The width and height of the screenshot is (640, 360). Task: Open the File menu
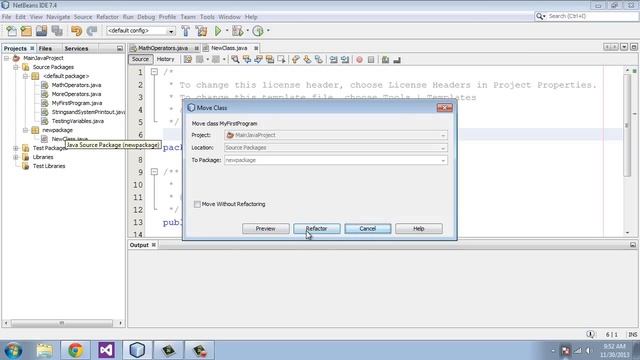(7, 17)
